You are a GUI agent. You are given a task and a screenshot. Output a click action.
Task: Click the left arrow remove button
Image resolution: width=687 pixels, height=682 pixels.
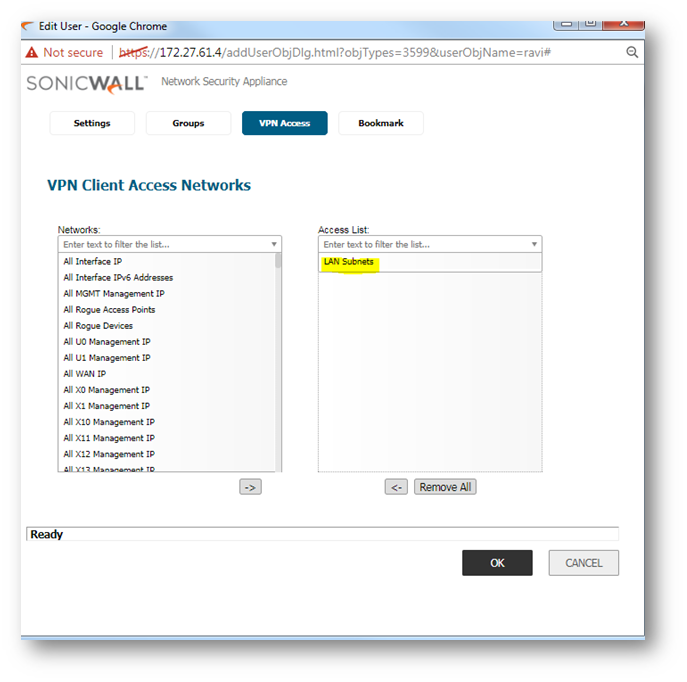[x=397, y=487]
